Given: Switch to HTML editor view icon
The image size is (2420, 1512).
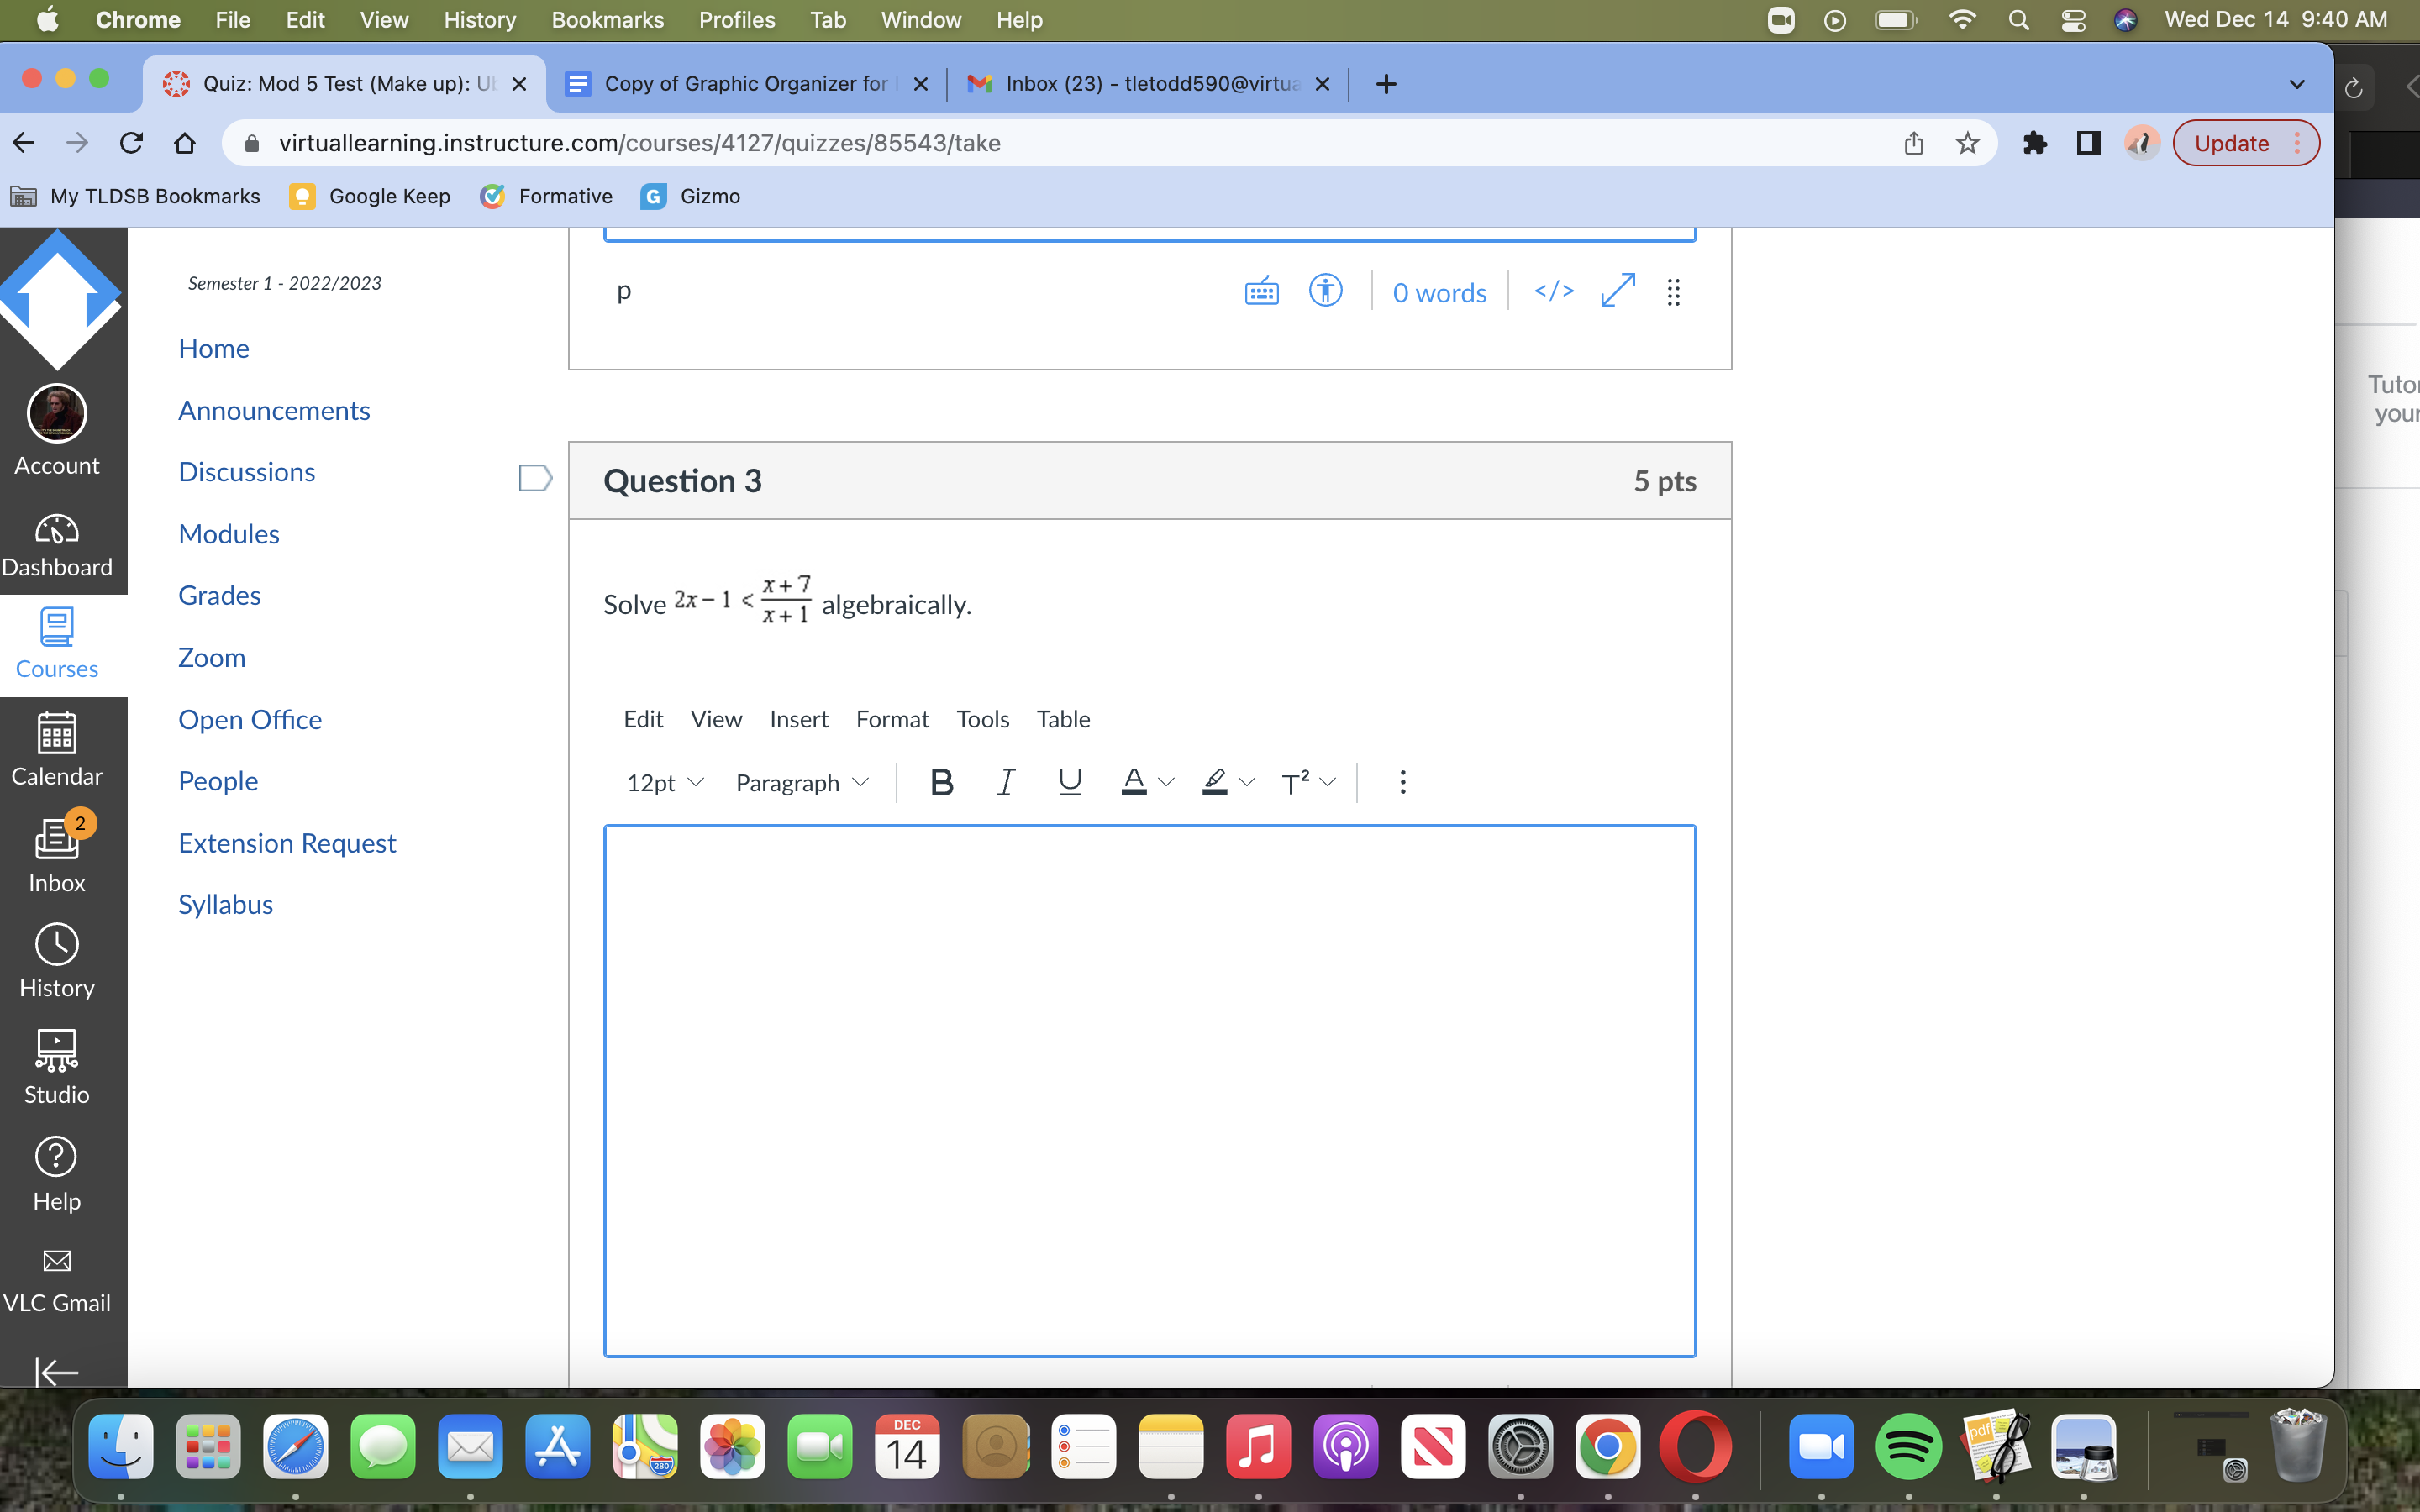Looking at the screenshot, I should pos(1553,292).
